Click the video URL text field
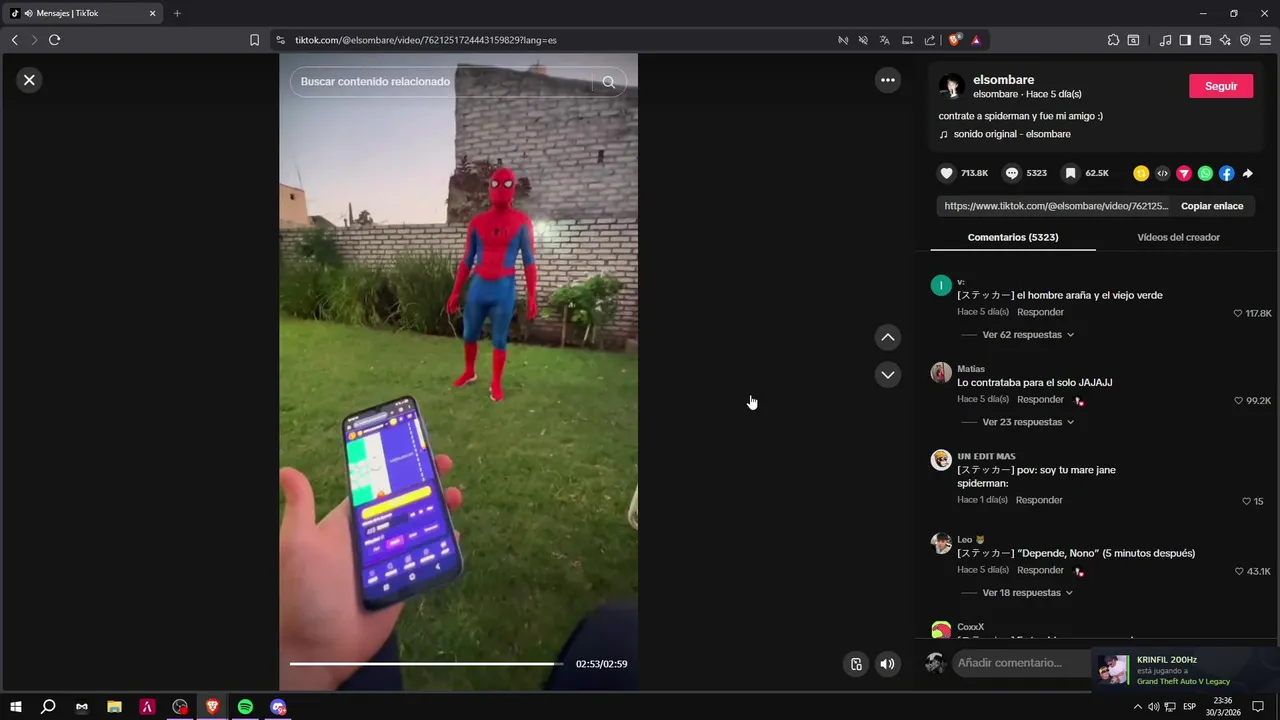This screenshot has width=1280, height=720. pos(1053,206)
